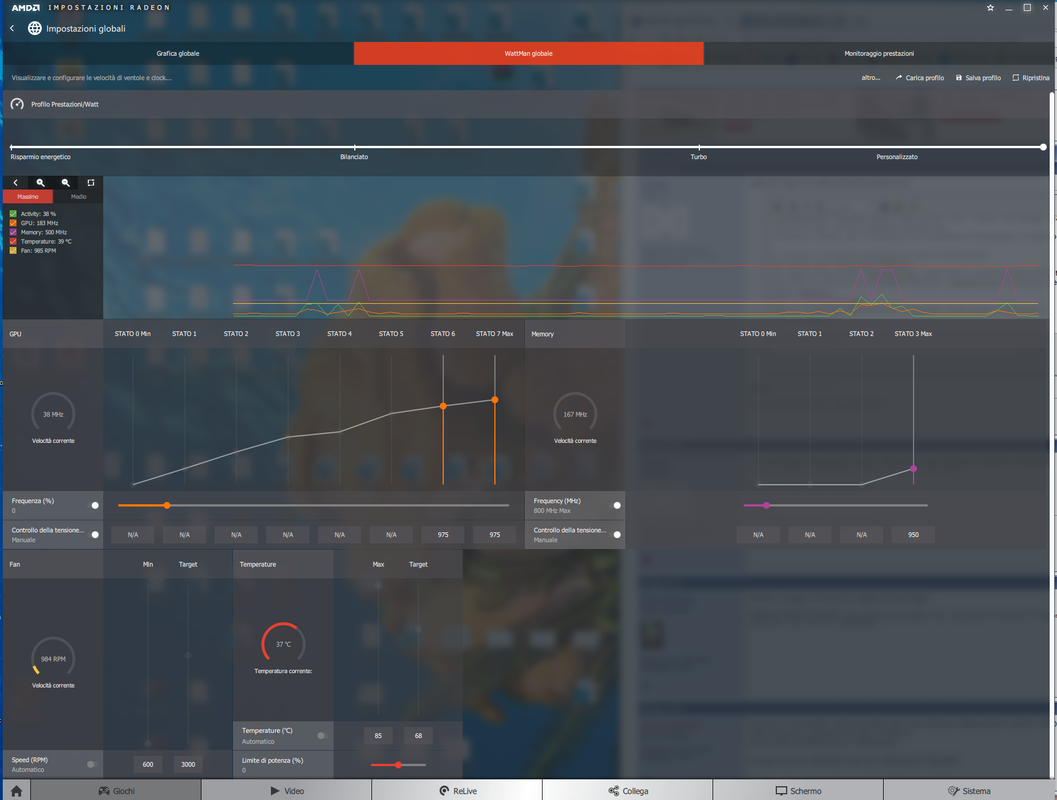Screen dimensions: 1057x800
Task: Toggle the Fan graph checkbox
Action: pyautogui.click(x=13, y=250)
